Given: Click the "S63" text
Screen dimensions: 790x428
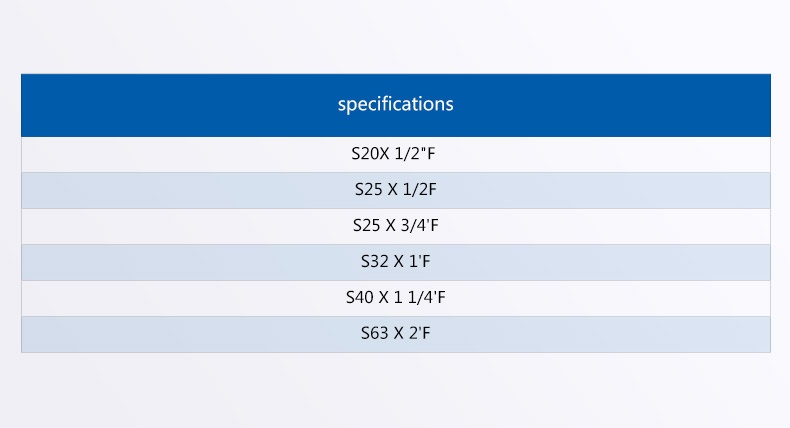Looking at the screenshot, I should click(x=375, y=333).
